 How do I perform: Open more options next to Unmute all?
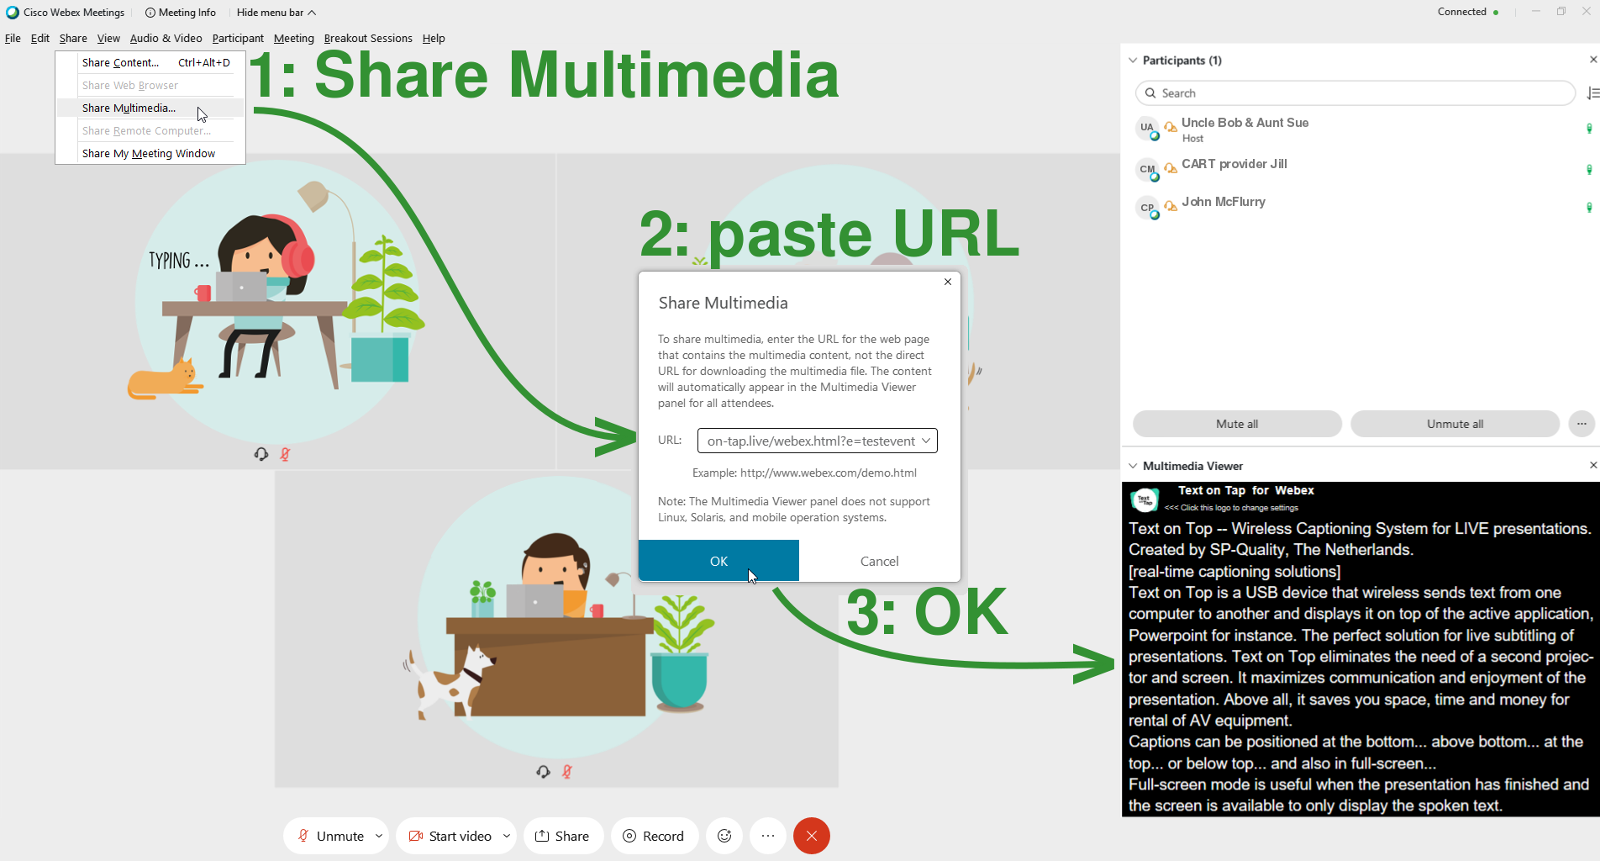[x=1582, y=424]
